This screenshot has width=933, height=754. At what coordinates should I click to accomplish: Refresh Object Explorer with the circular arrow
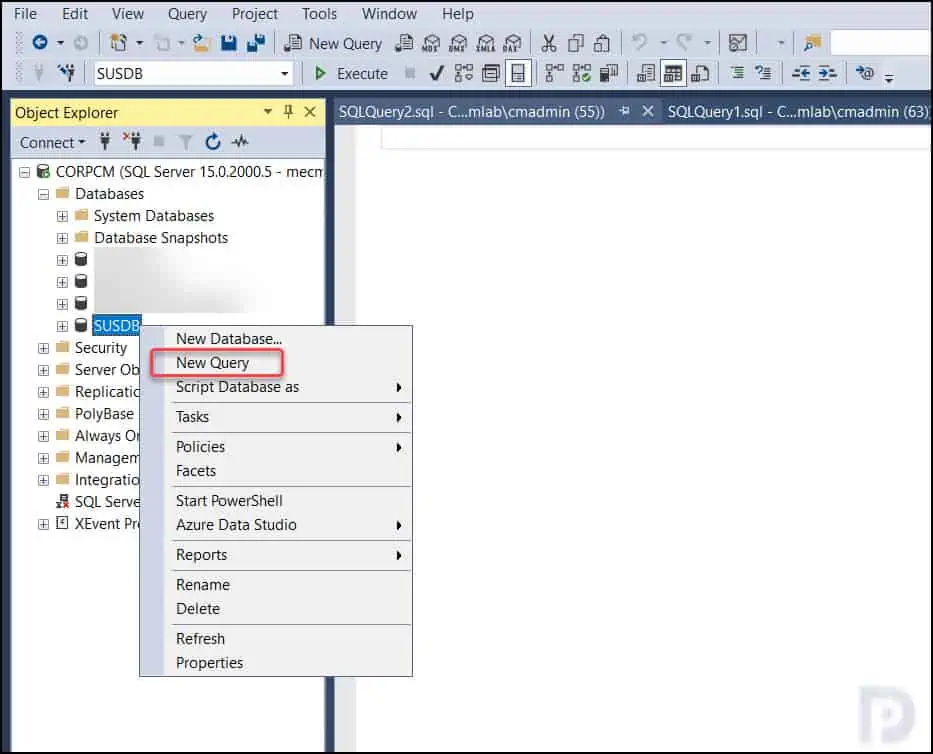point(213,142)
